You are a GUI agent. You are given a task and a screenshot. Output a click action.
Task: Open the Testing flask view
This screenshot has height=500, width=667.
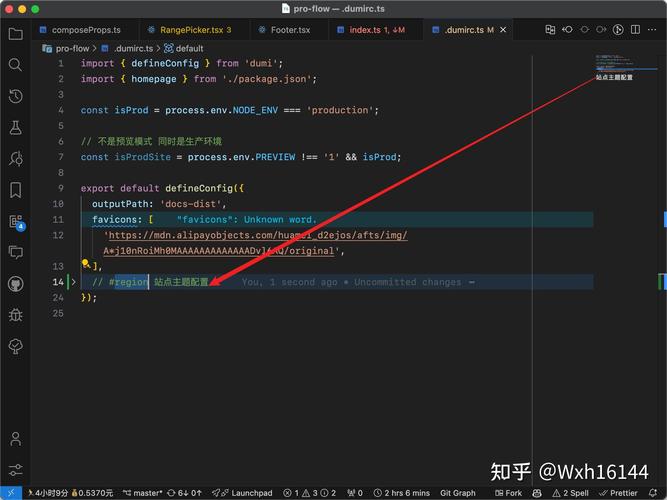click(15, 127)
